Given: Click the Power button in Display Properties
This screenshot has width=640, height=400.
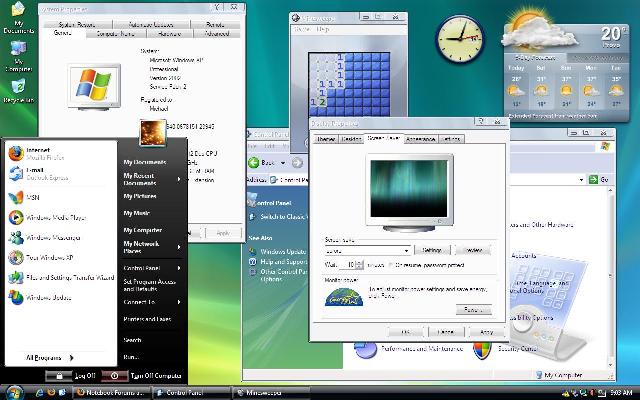Looking at the screenshot, I should coord(473,310).
